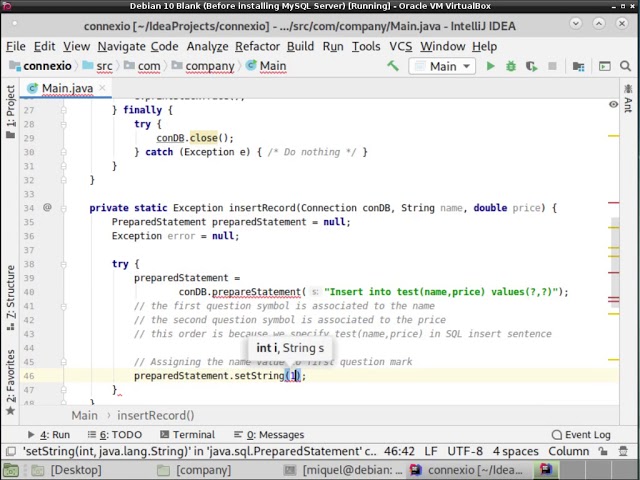
Task: Click red error stripe marker near line 34
Action: (613, 202)
